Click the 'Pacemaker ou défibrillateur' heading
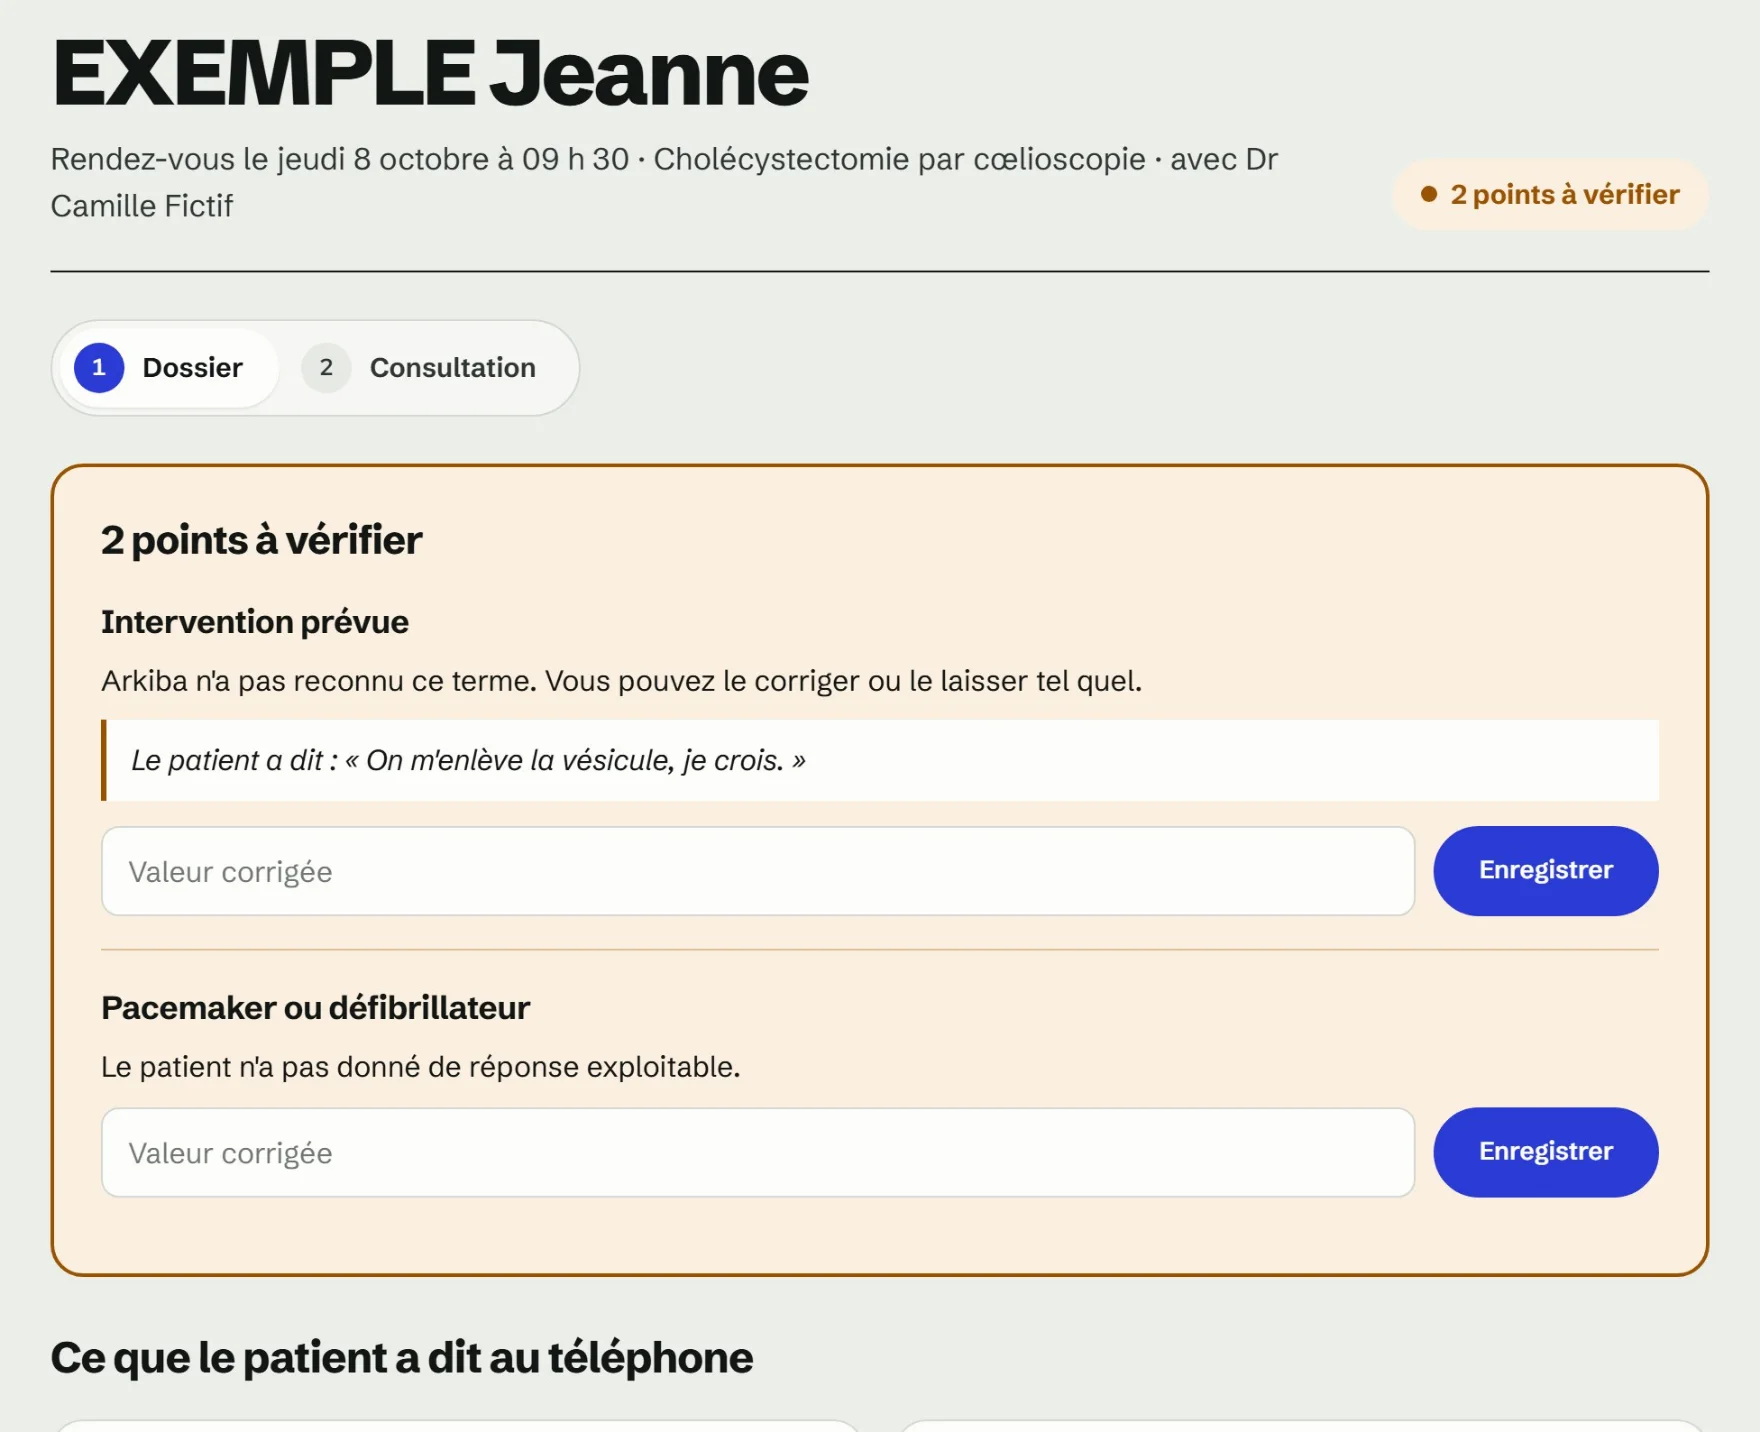Screen dimensions: 1760x1432 (315, 1008)
